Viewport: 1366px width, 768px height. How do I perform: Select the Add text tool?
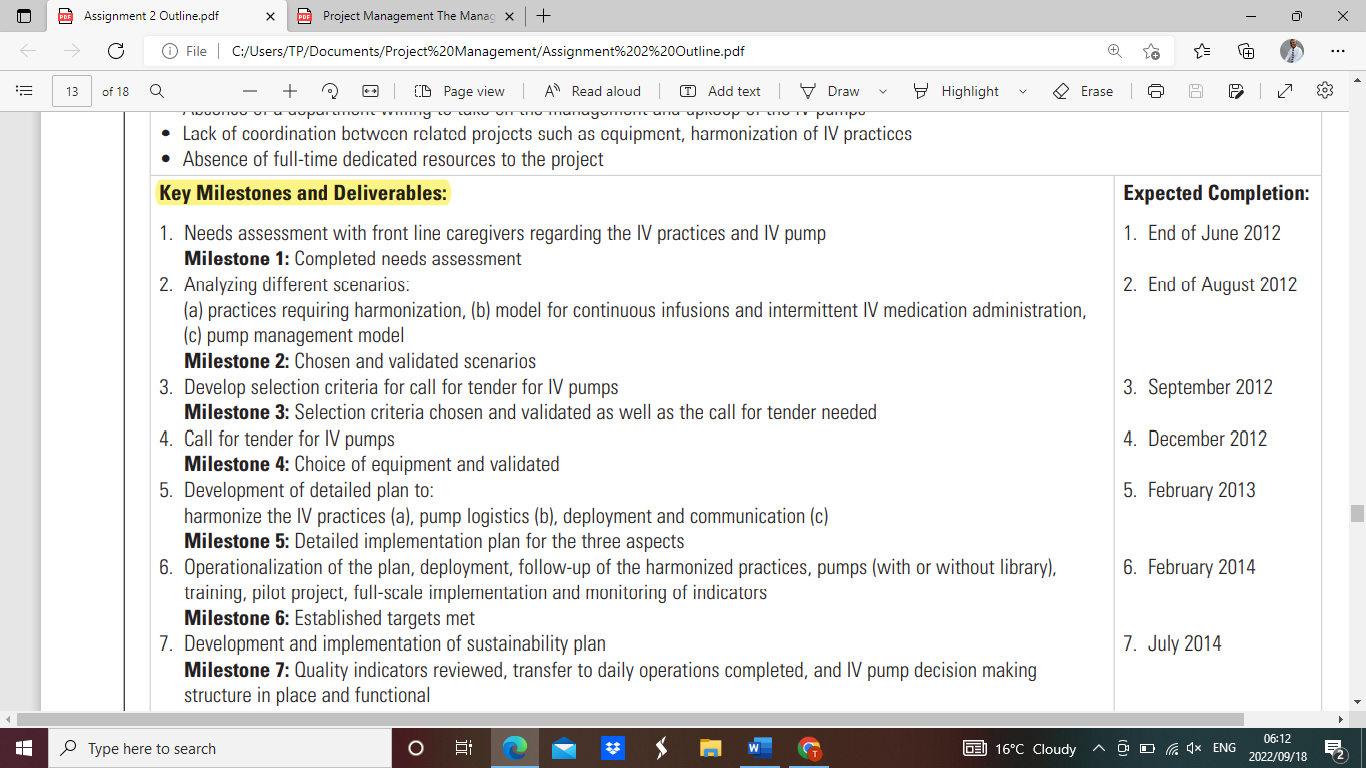[x=722, y=91]
